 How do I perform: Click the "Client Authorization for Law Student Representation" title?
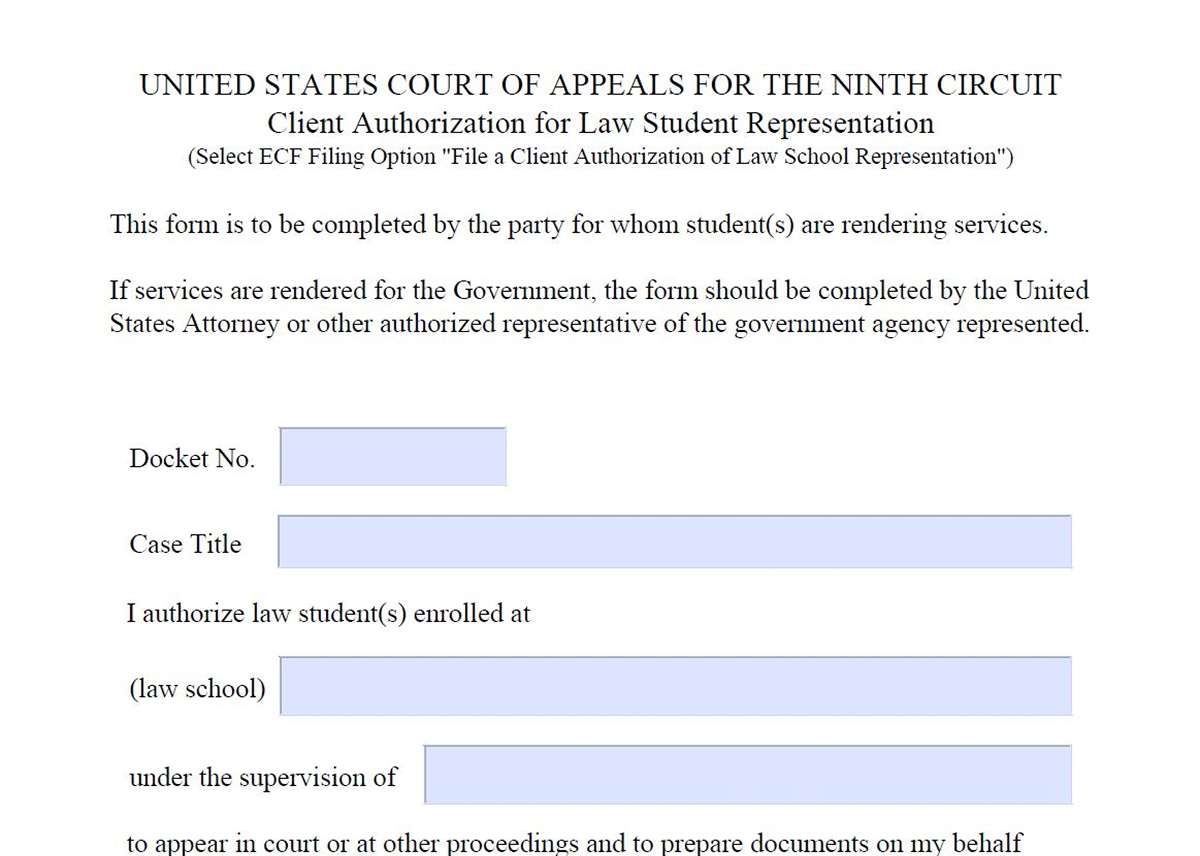coord(600,124)
